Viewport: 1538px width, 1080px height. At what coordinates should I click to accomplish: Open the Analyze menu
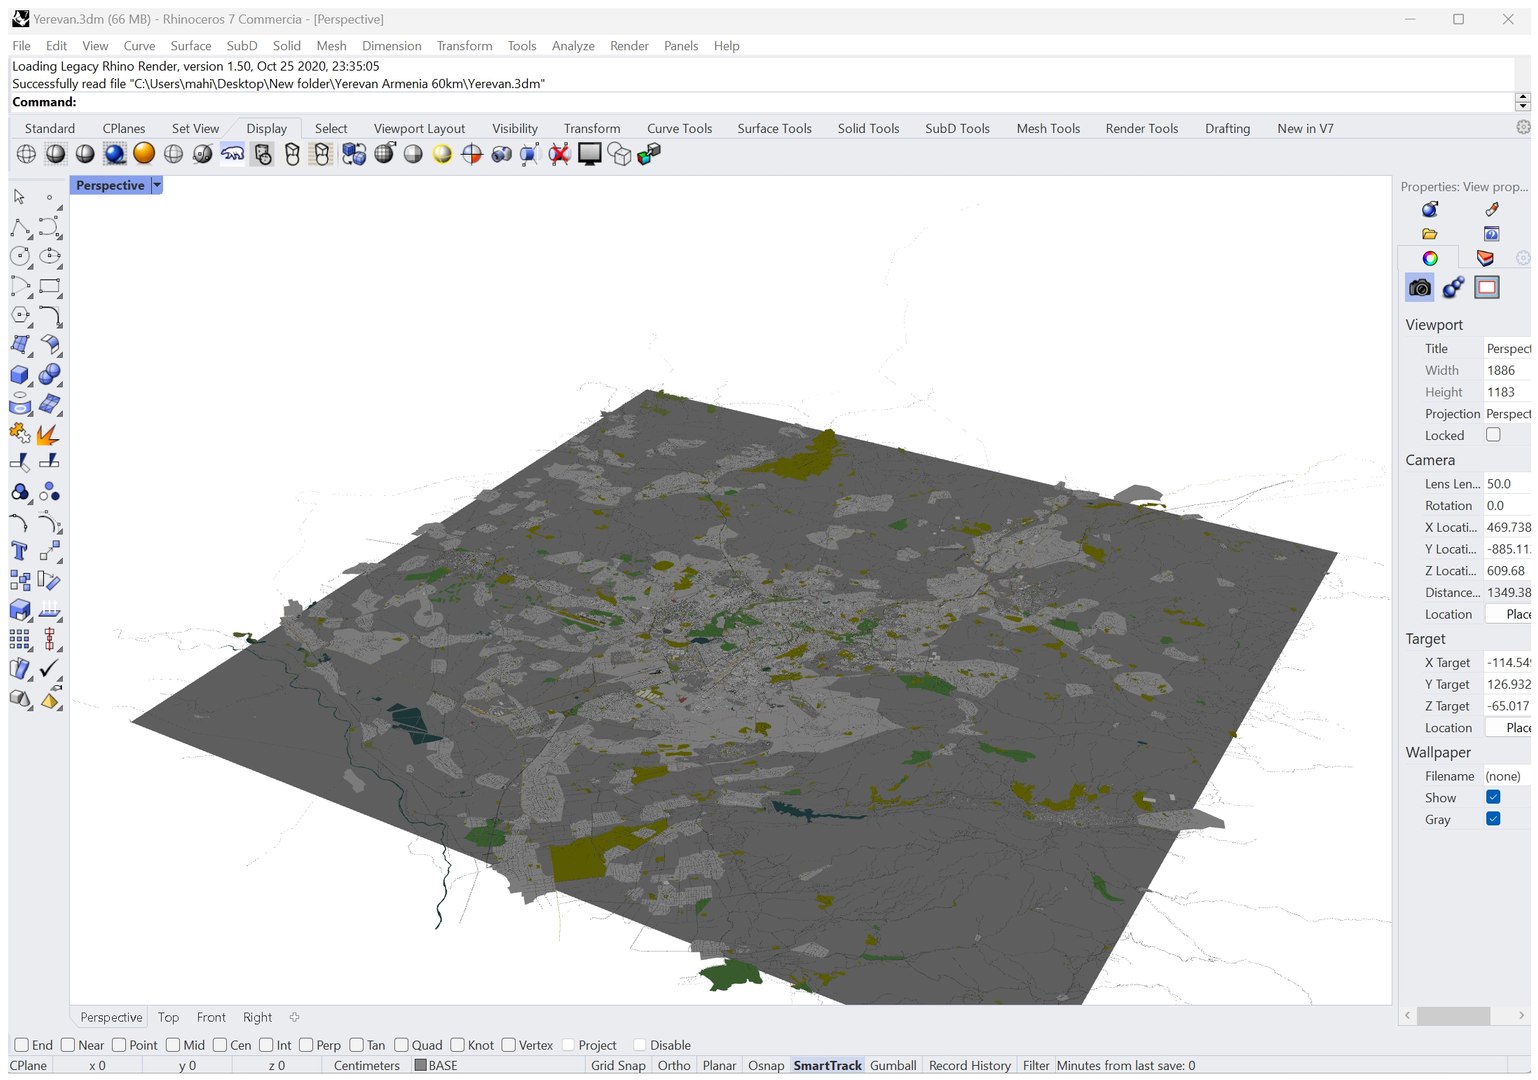point(573,46)
